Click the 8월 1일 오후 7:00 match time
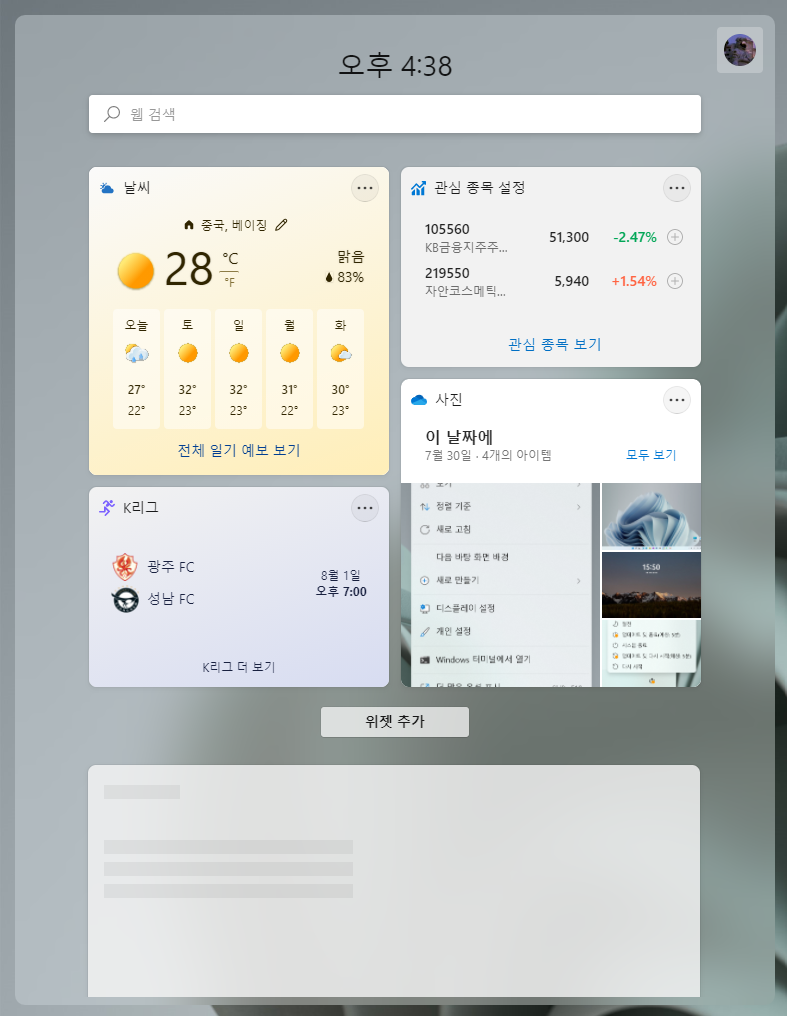This screenshot has width=787, height=1016. (x=341, y=583)
